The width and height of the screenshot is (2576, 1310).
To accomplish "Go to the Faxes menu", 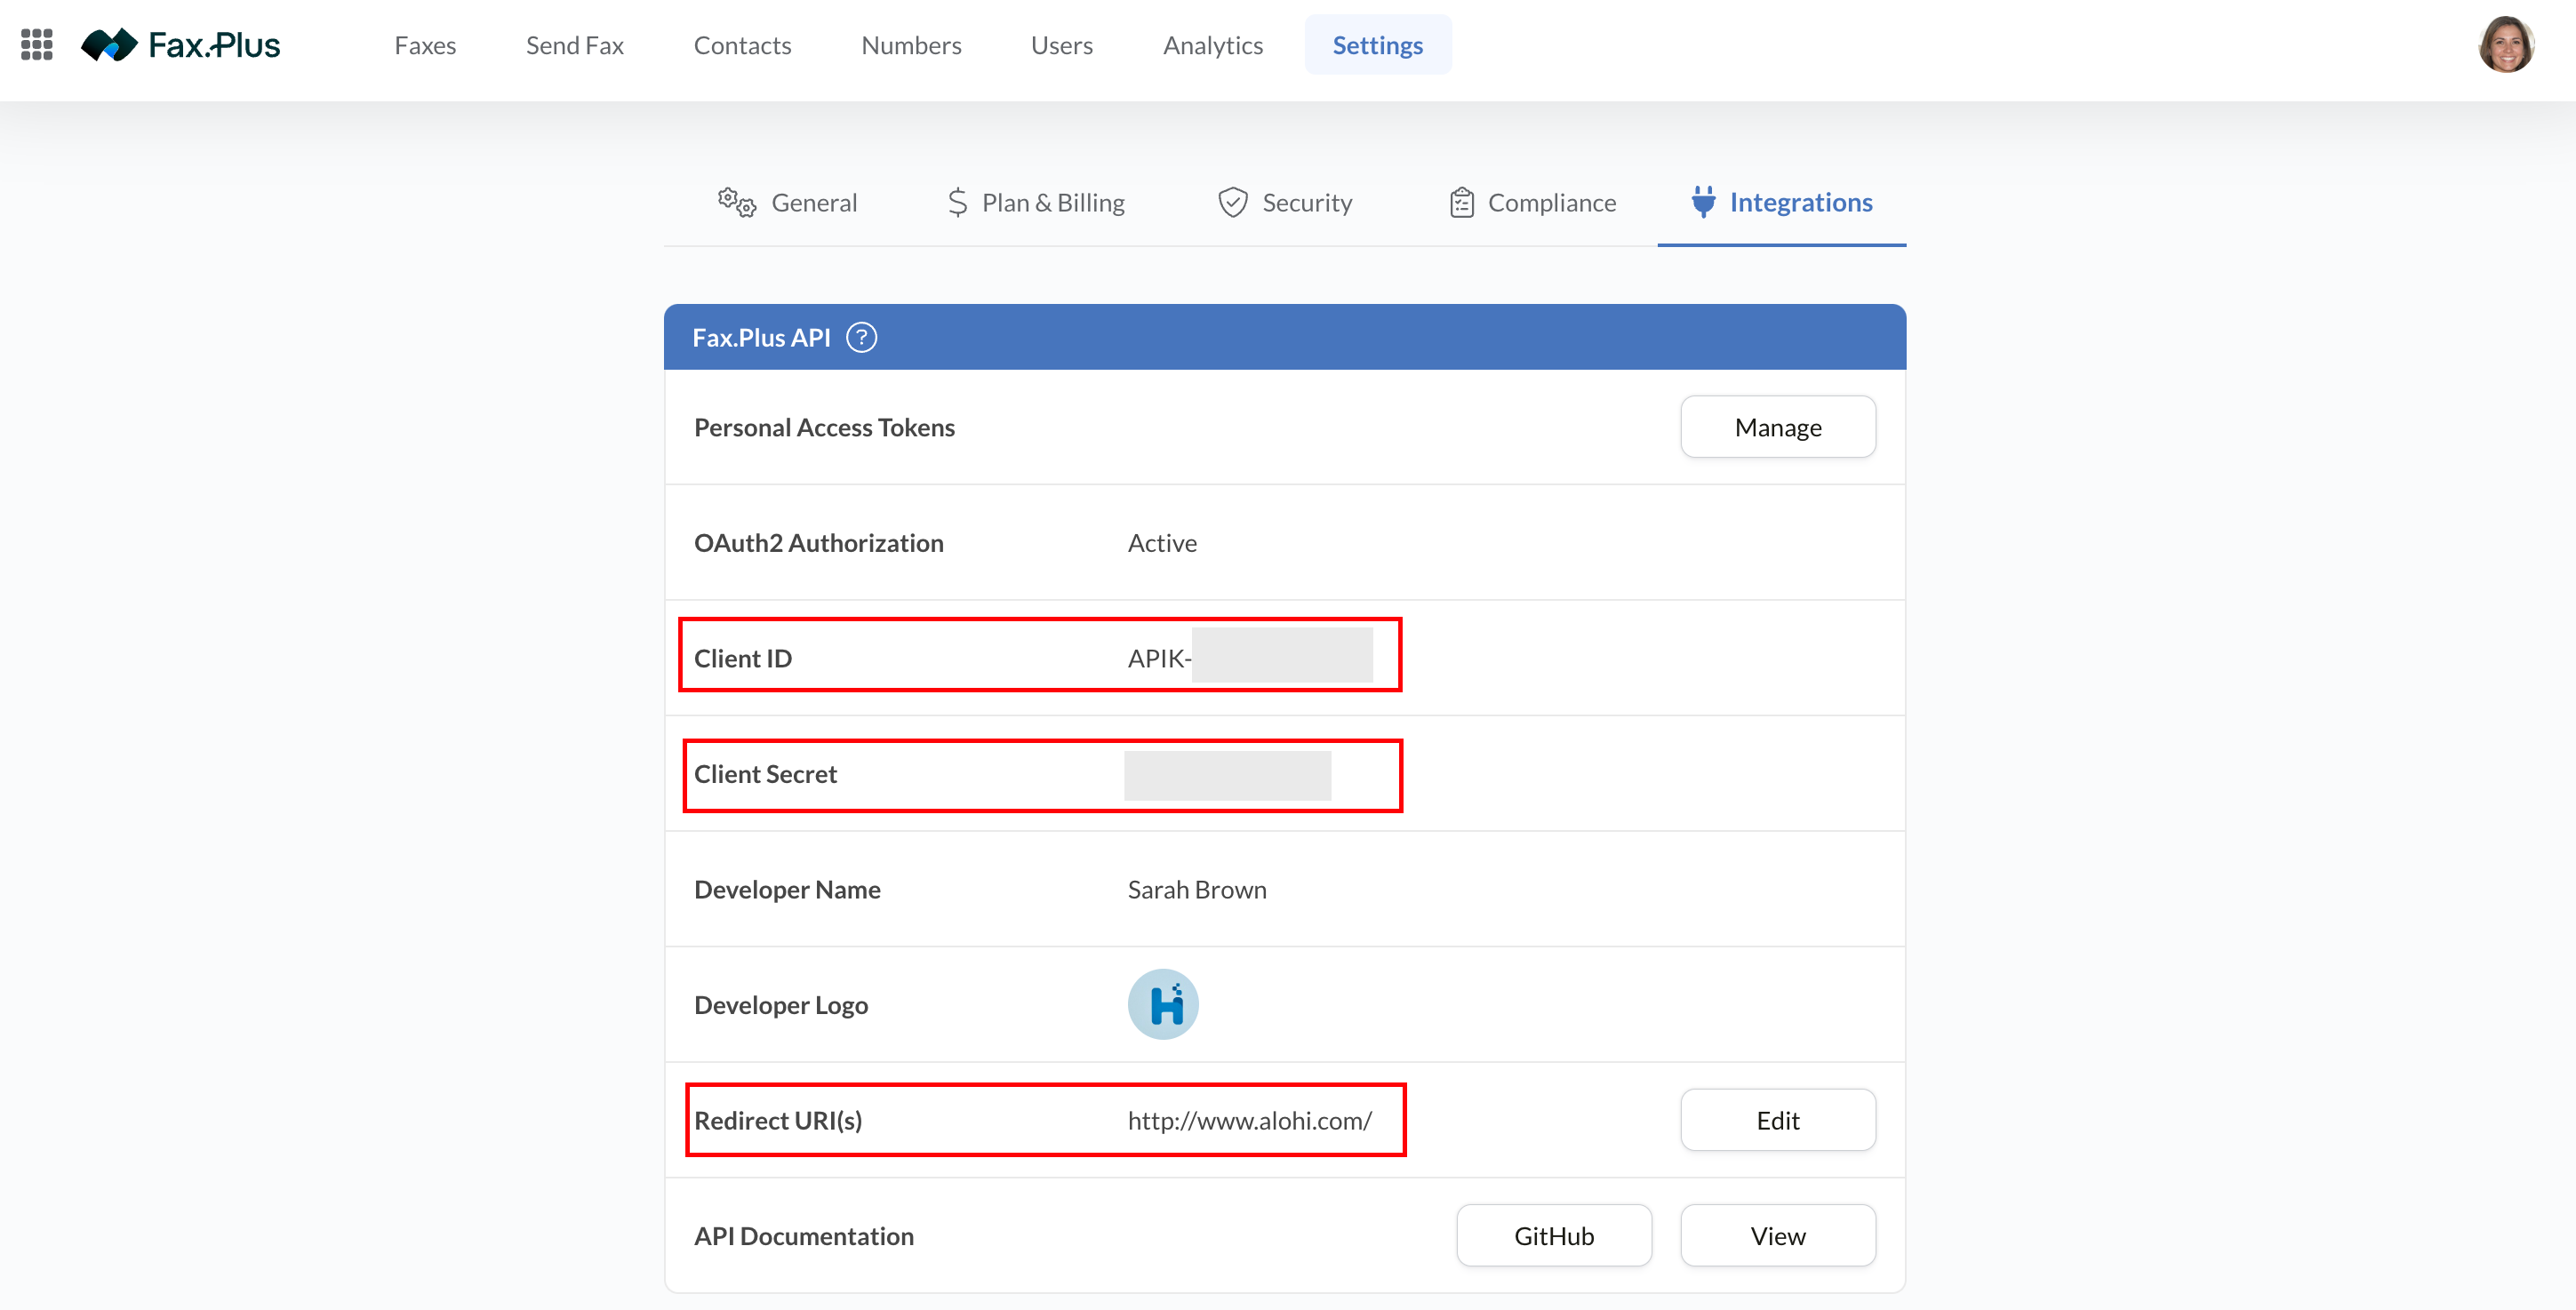I will 425,45.
